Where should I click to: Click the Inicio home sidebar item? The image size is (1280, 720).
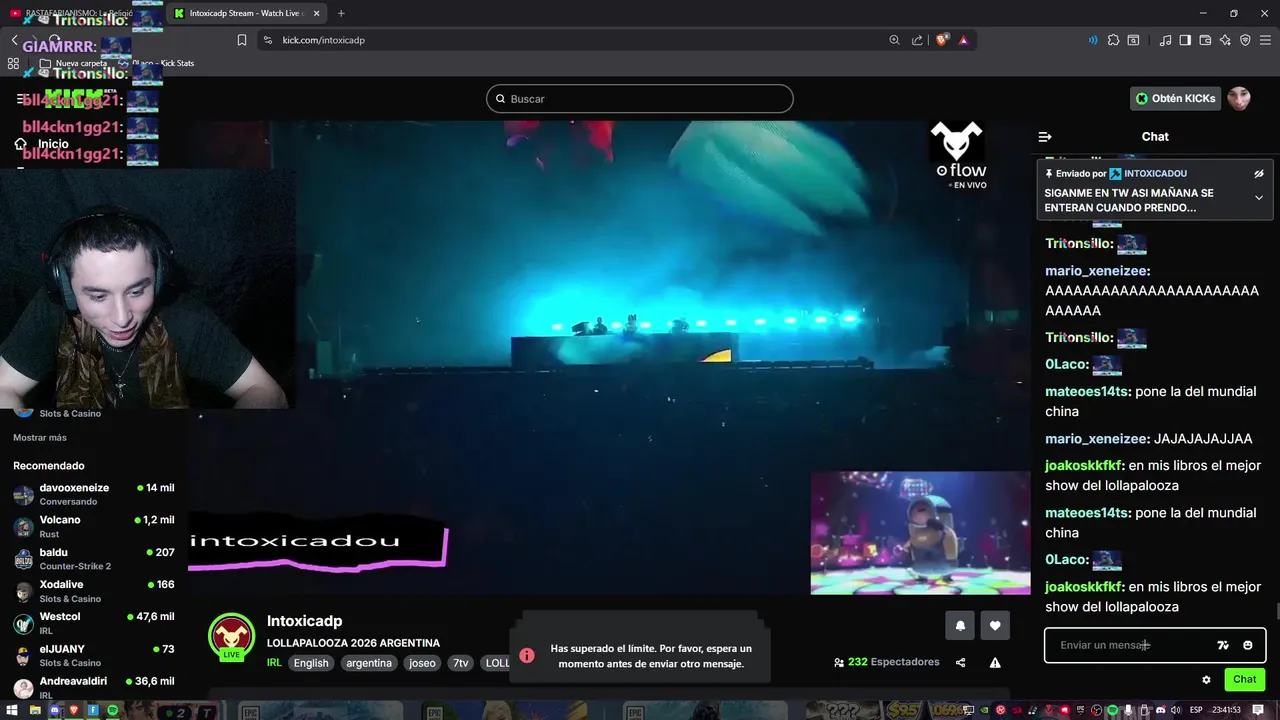click(x=42, y=144)
